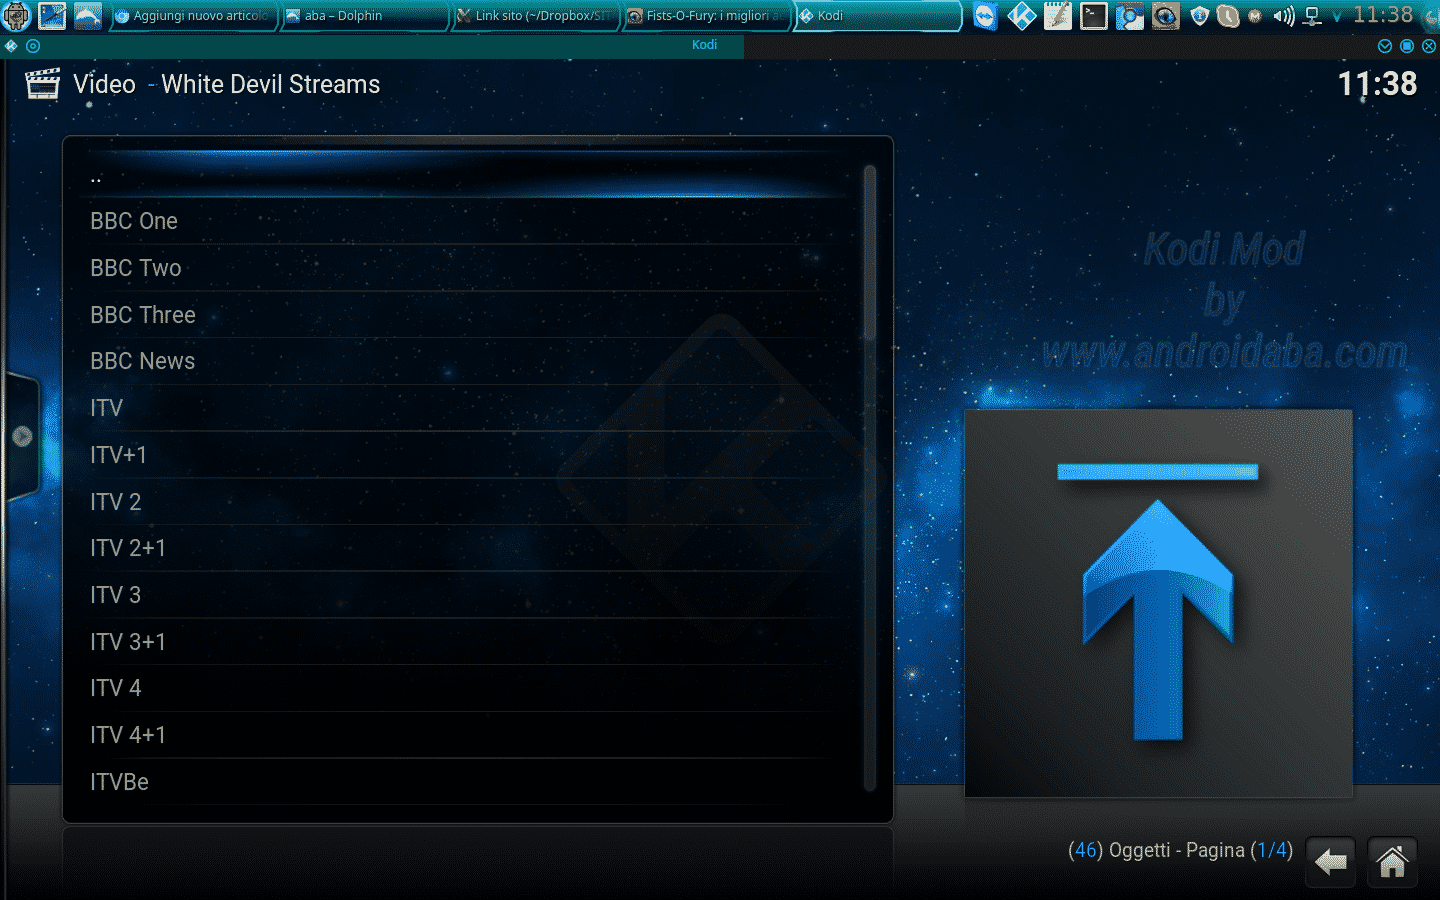The height and width of the screenshot is (900, 1440).
Task: Open TeamViewer from the panel launcher
Action: pyautogui.click(x=985, y=16)
